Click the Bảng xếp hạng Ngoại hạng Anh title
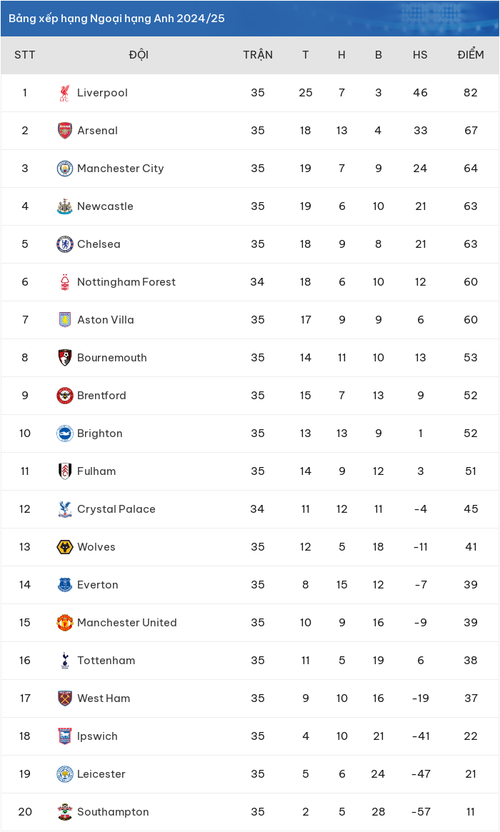Image resolution: width=500 pixels, height=832 pixels. [x=117, y=19]
